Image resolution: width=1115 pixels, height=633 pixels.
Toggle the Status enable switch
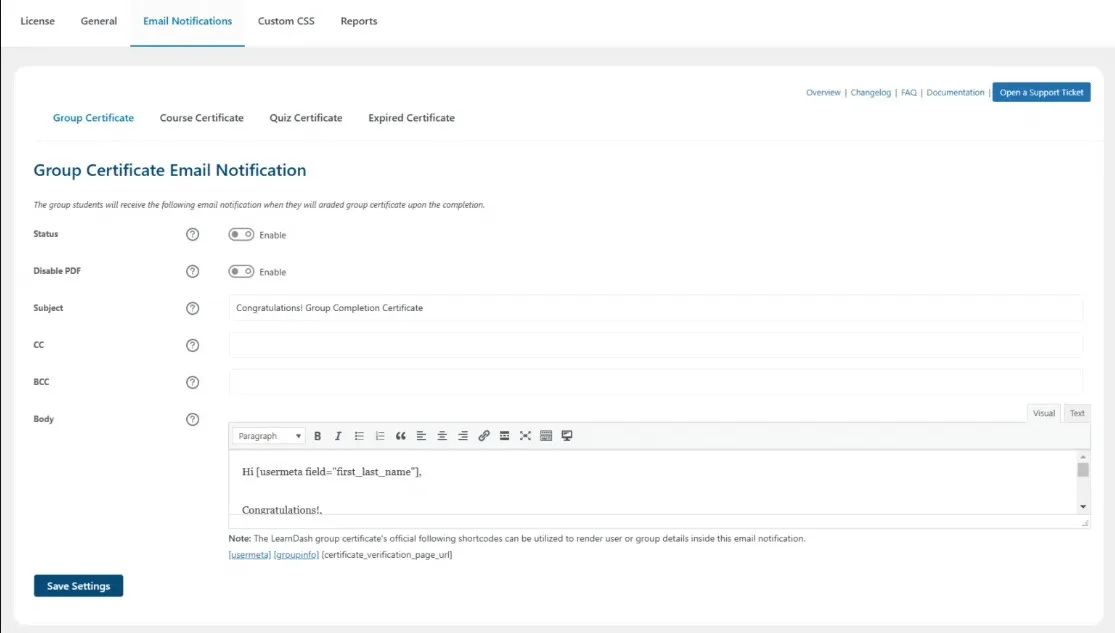[x=241, y=234]
